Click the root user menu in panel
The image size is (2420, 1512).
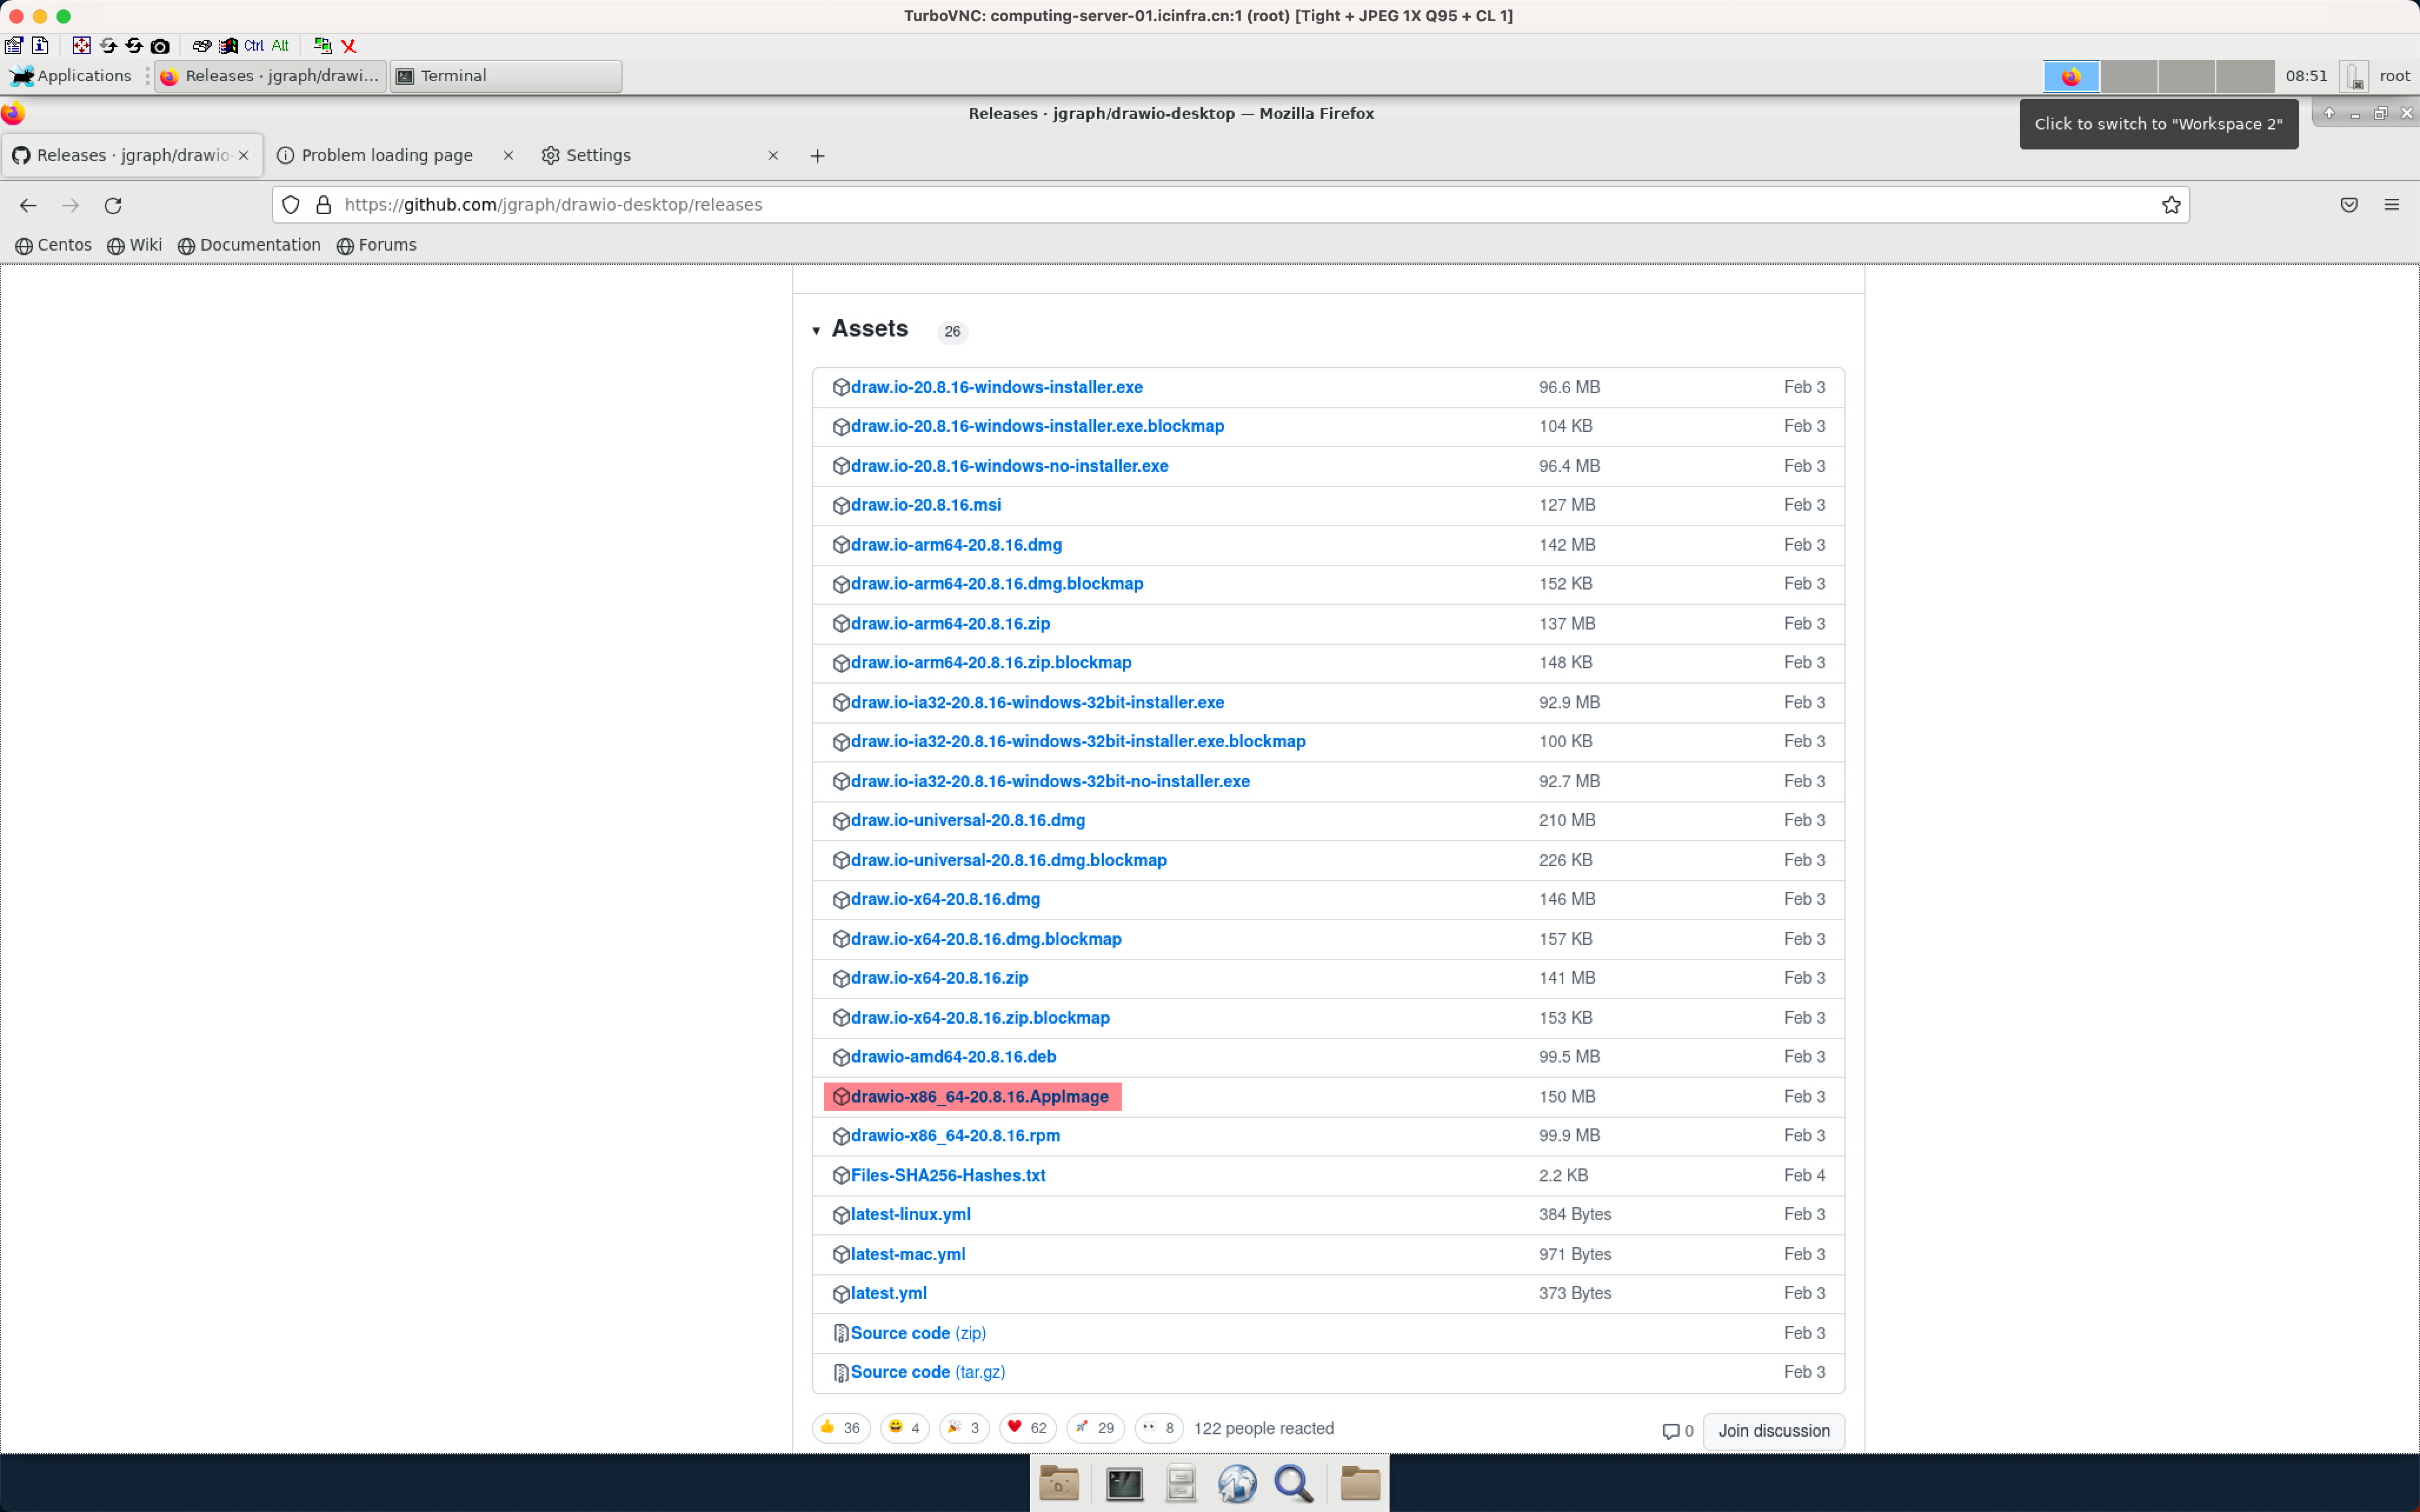pos(2394,76)
